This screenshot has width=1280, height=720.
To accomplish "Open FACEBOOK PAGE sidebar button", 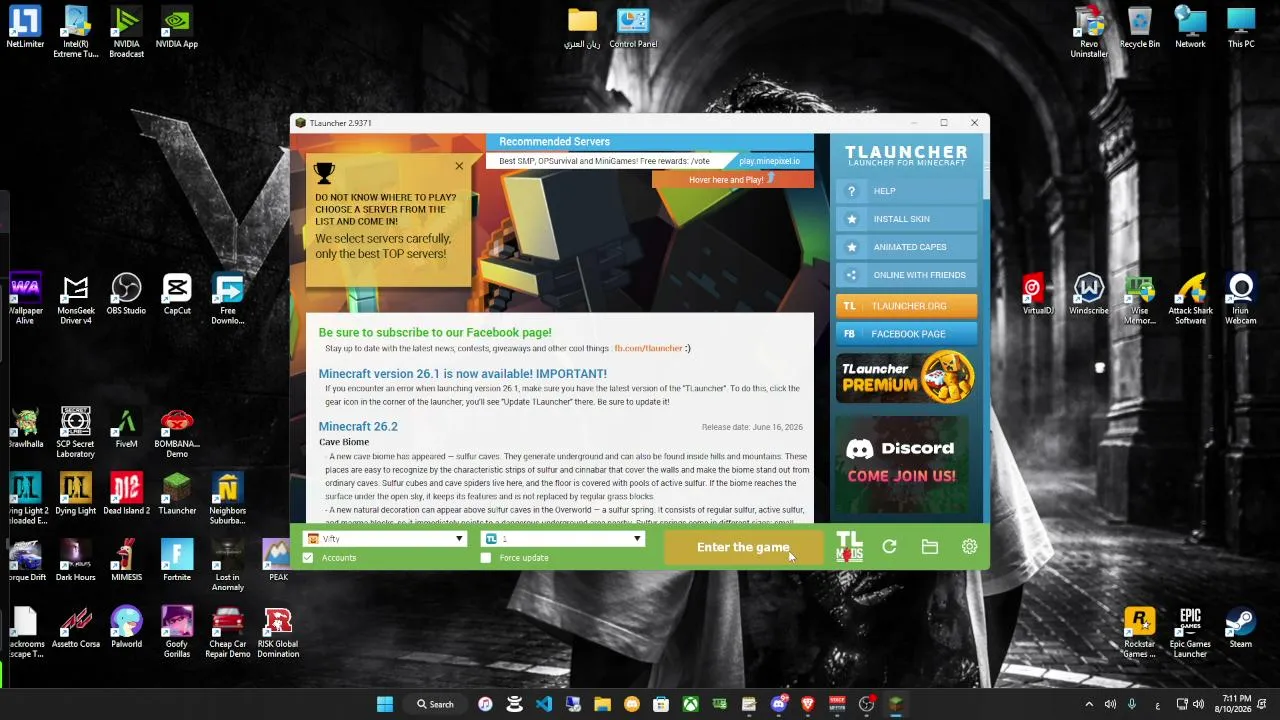I will tap(906, 334).
